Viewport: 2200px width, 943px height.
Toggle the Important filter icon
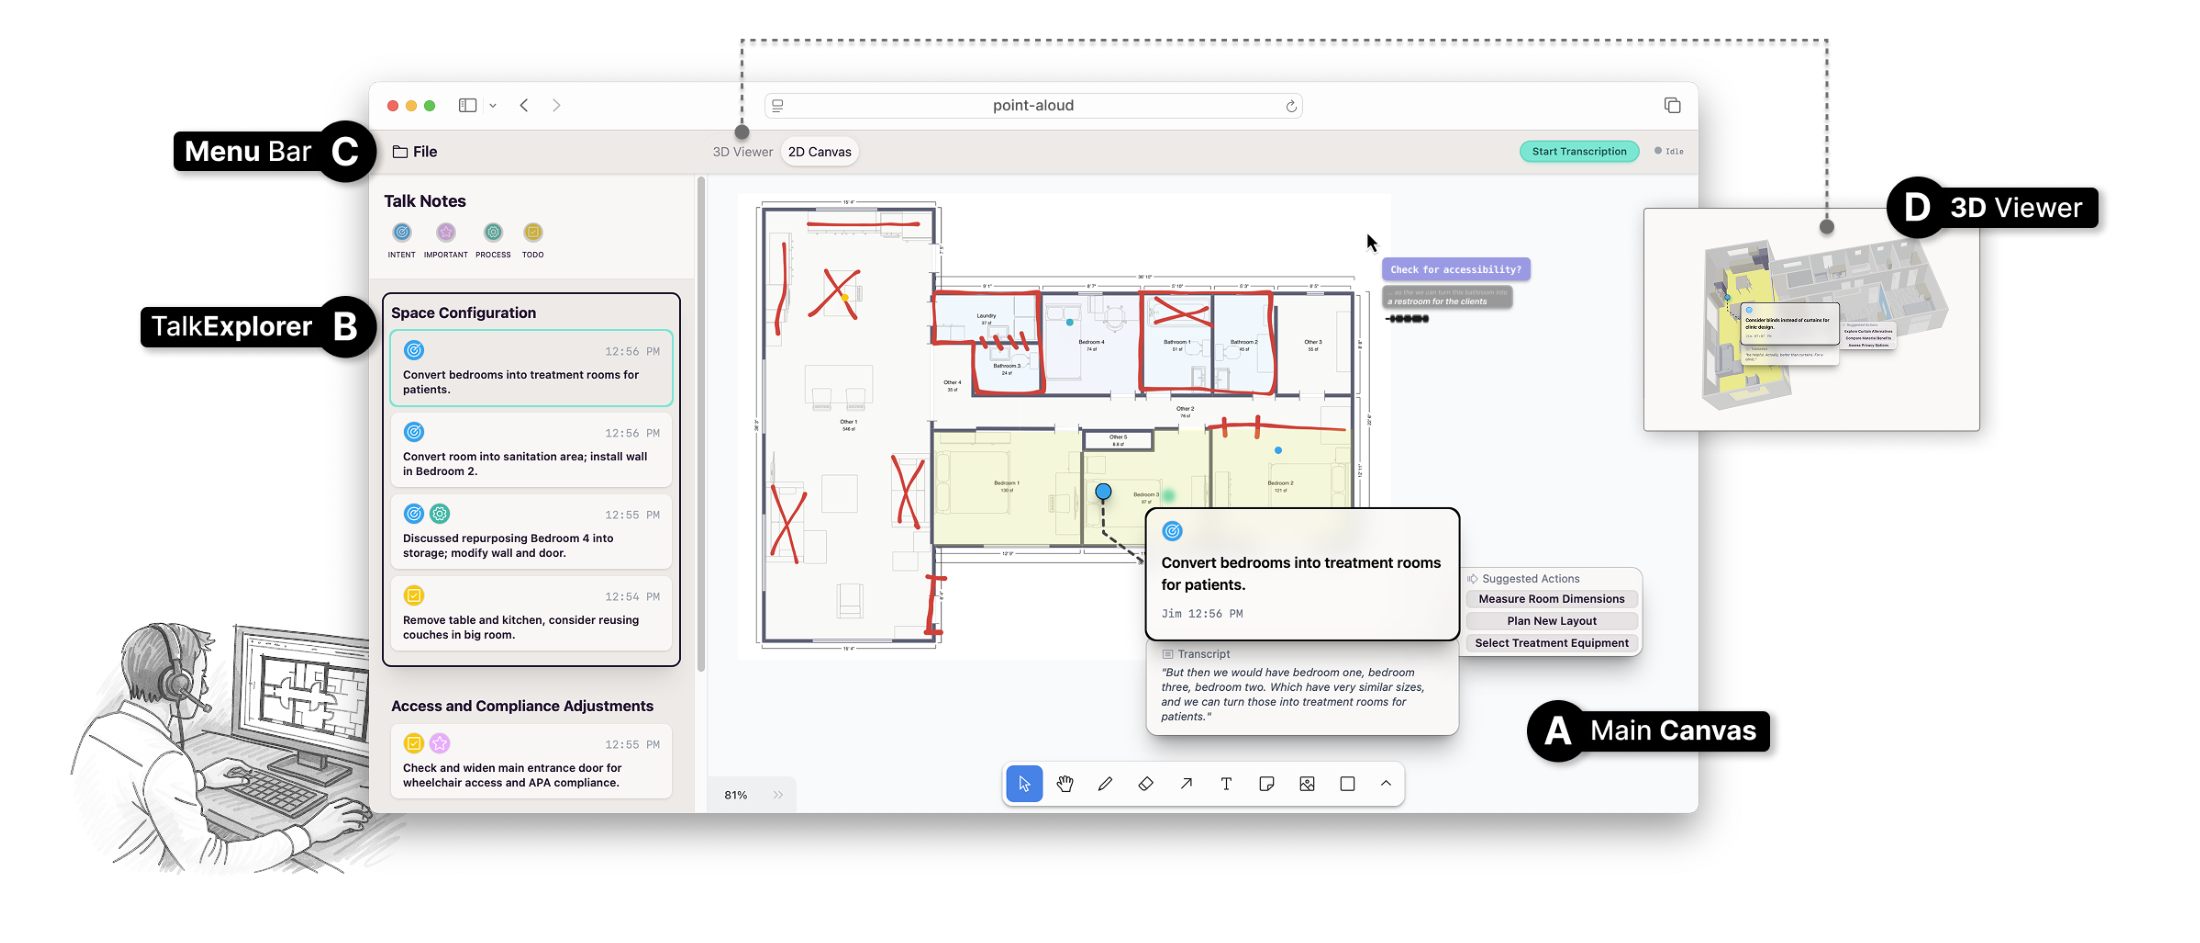(x=446, y=232)
